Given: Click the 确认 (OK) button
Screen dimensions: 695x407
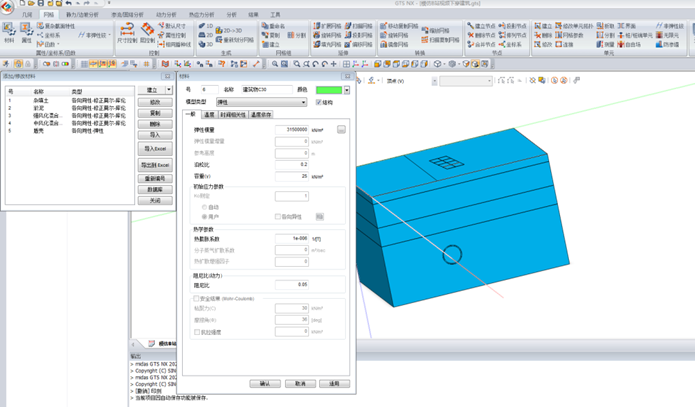Looking at the screenshot, I should 265,384.
